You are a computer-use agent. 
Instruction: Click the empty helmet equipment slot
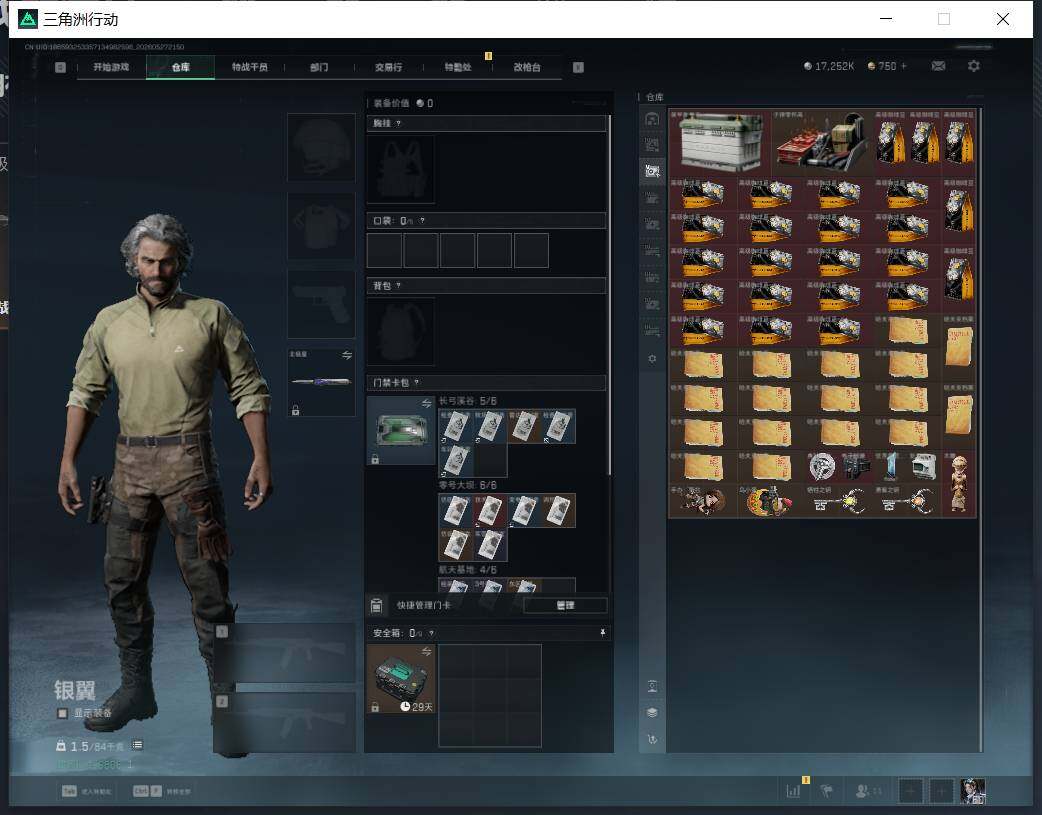click(x=321, y=147)
